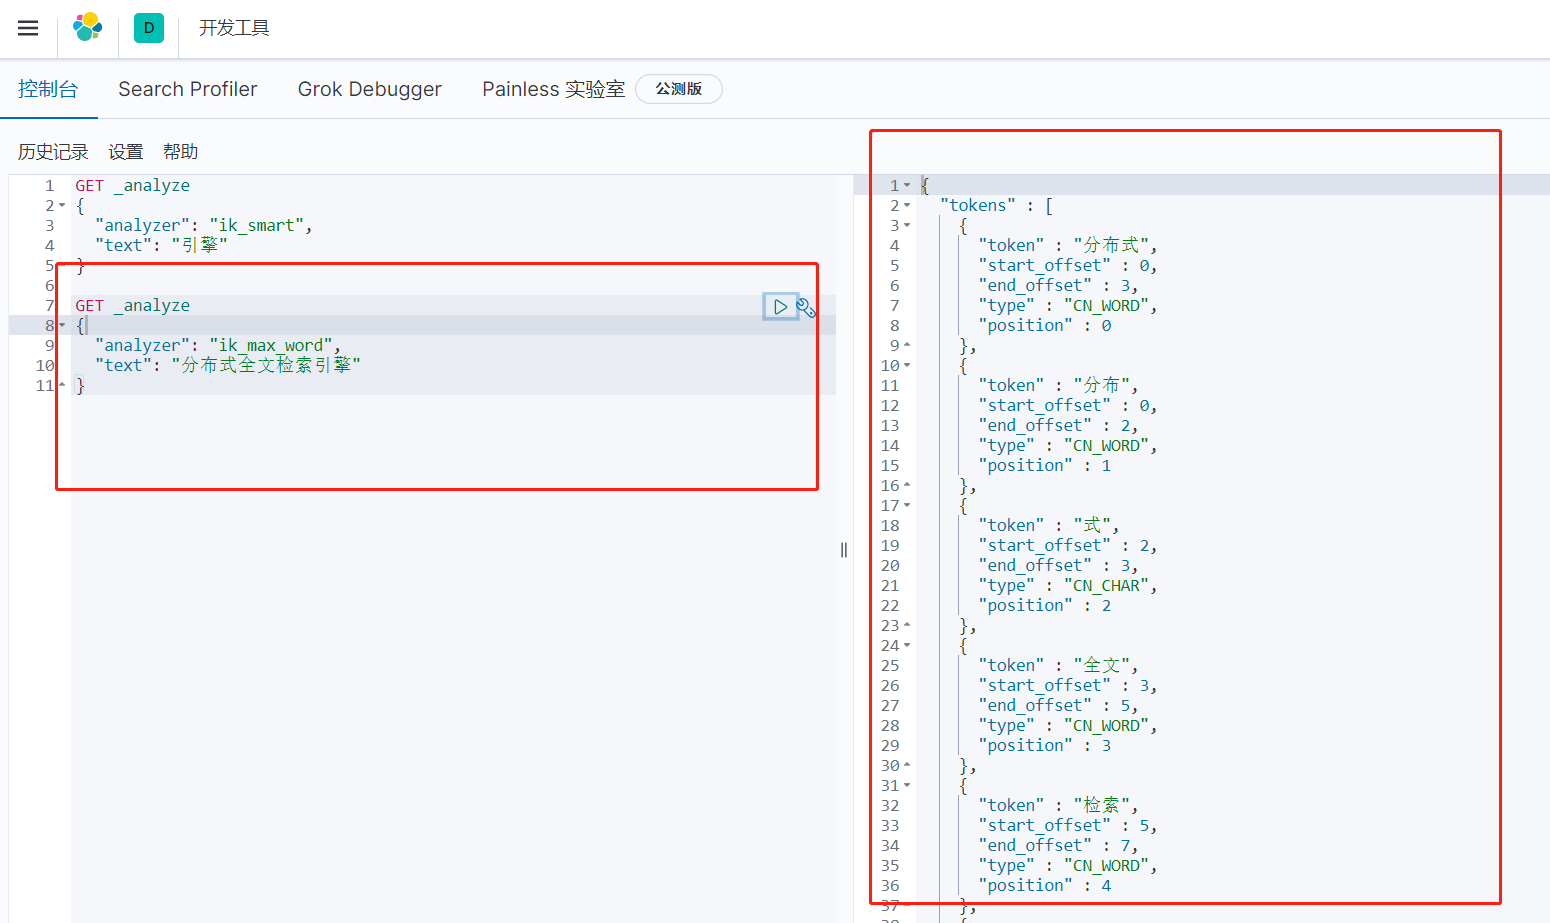
Task: Fold the token object at output line 17
Action: click(907, 506)
